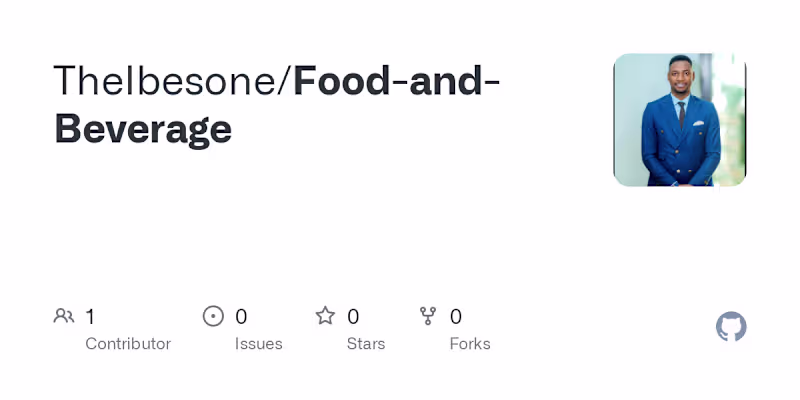Click the star icon for Stars
This screenshot has width=800, height=400.
(x=325, y=316)
